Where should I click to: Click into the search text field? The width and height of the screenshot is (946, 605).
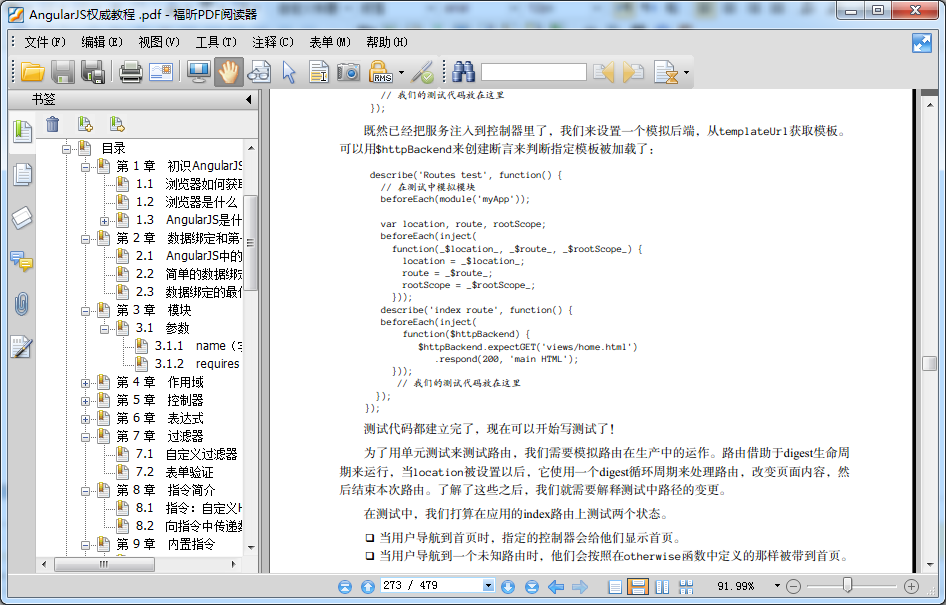534,72
